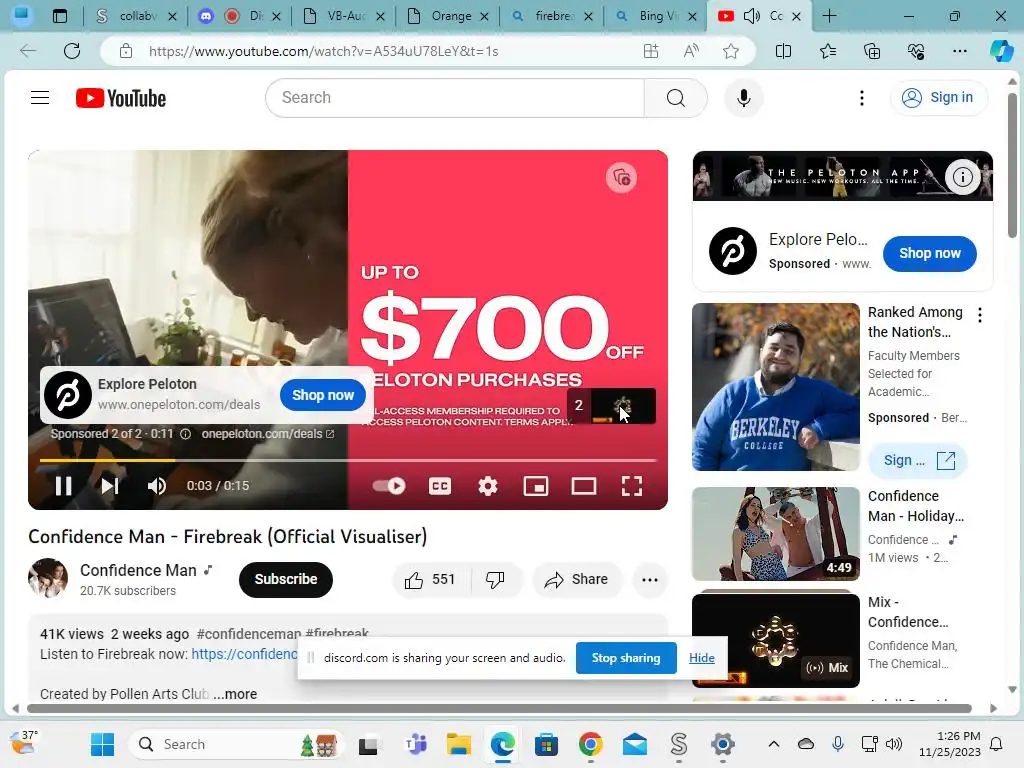Click Stop sharing in discord banner
This screenshot has height=768, width=1024.
point(626,658)
